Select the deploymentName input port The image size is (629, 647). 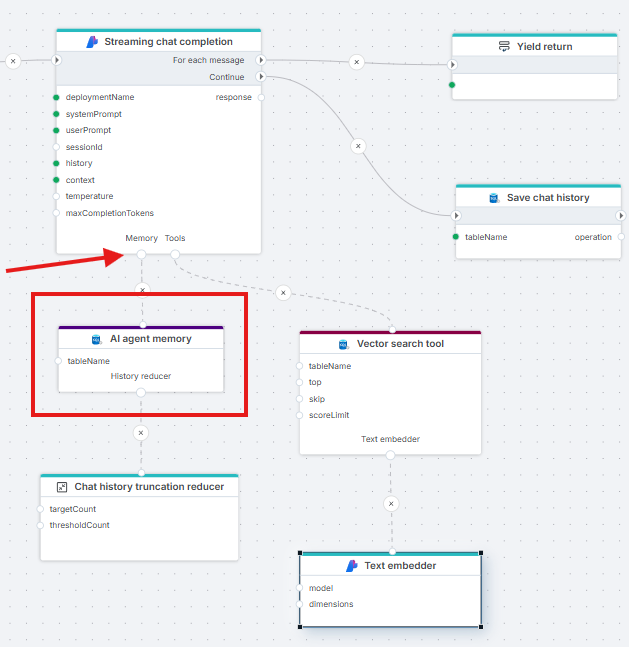click(x=57, y=97)
